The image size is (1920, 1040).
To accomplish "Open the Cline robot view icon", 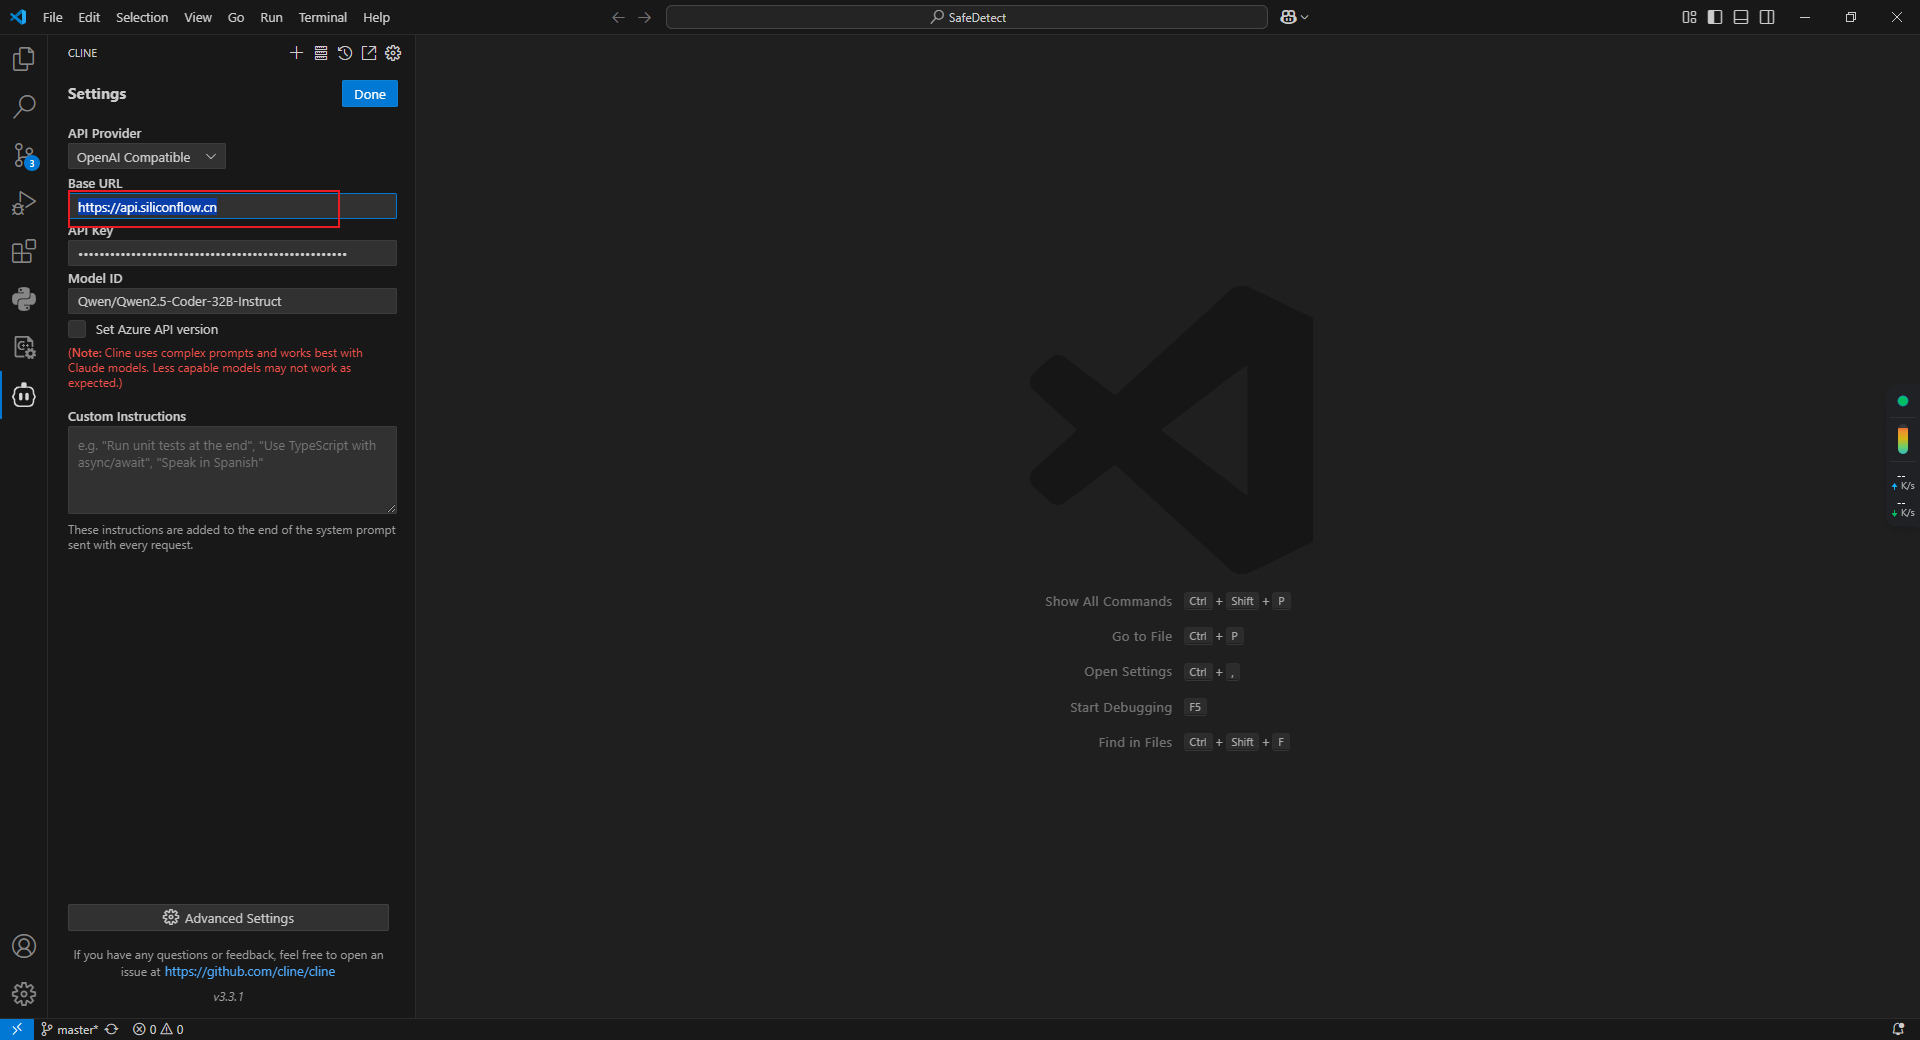I will pyautogui.click(x=24, y=395).
